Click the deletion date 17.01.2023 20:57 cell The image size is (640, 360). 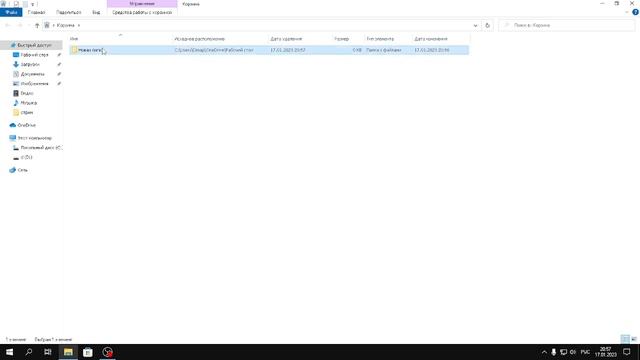[288, 50]
